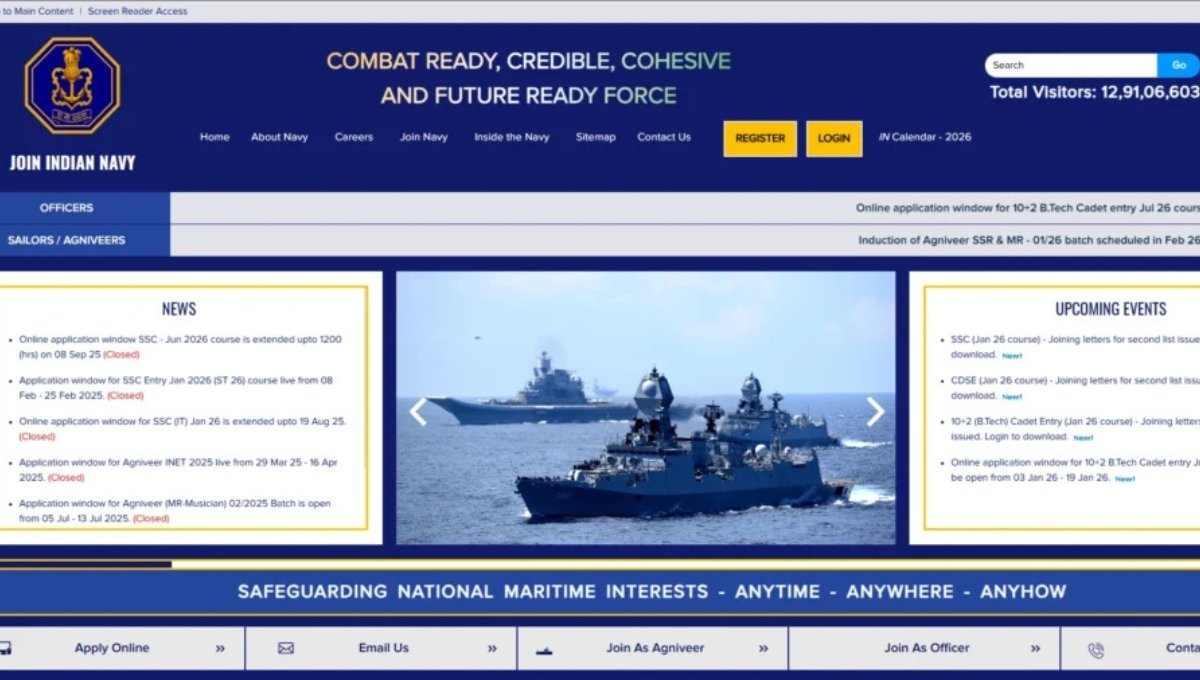Click the phone icon next to Contact

click(x=1096, y=648)
